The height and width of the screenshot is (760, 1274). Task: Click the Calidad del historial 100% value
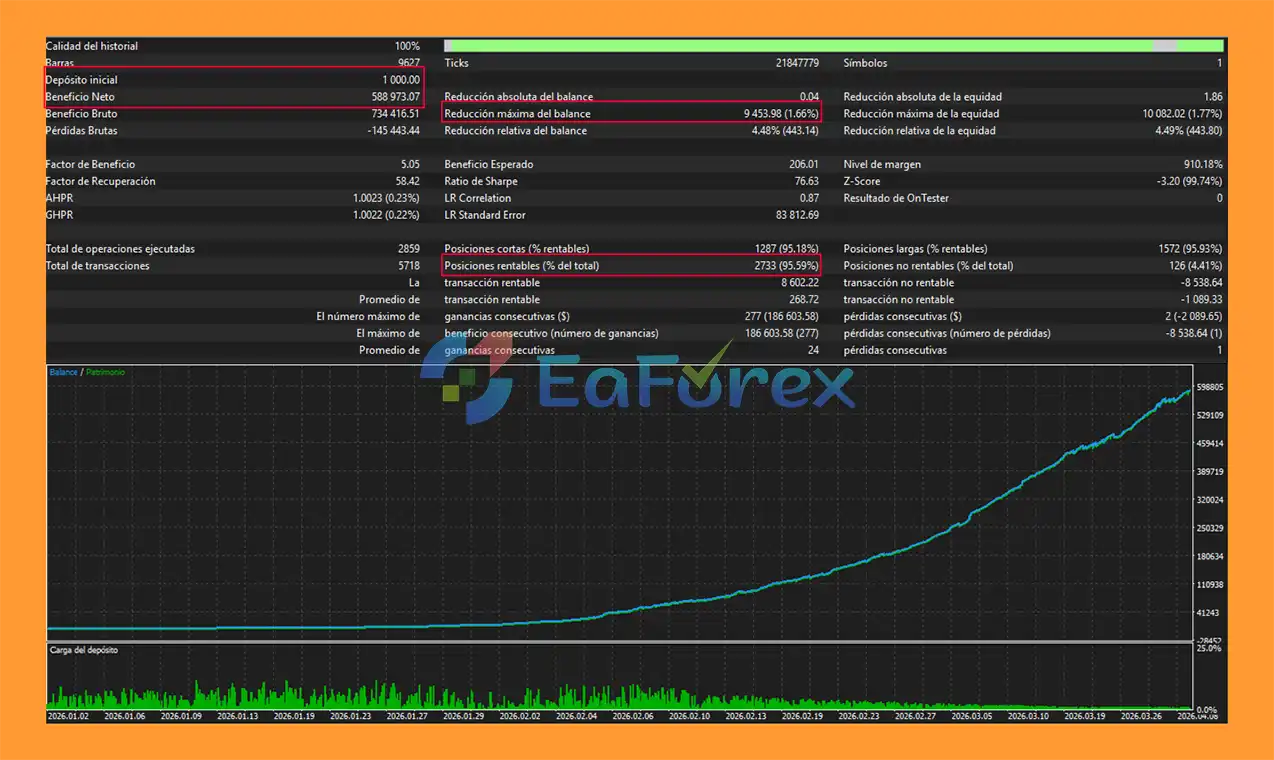(407, 46)
